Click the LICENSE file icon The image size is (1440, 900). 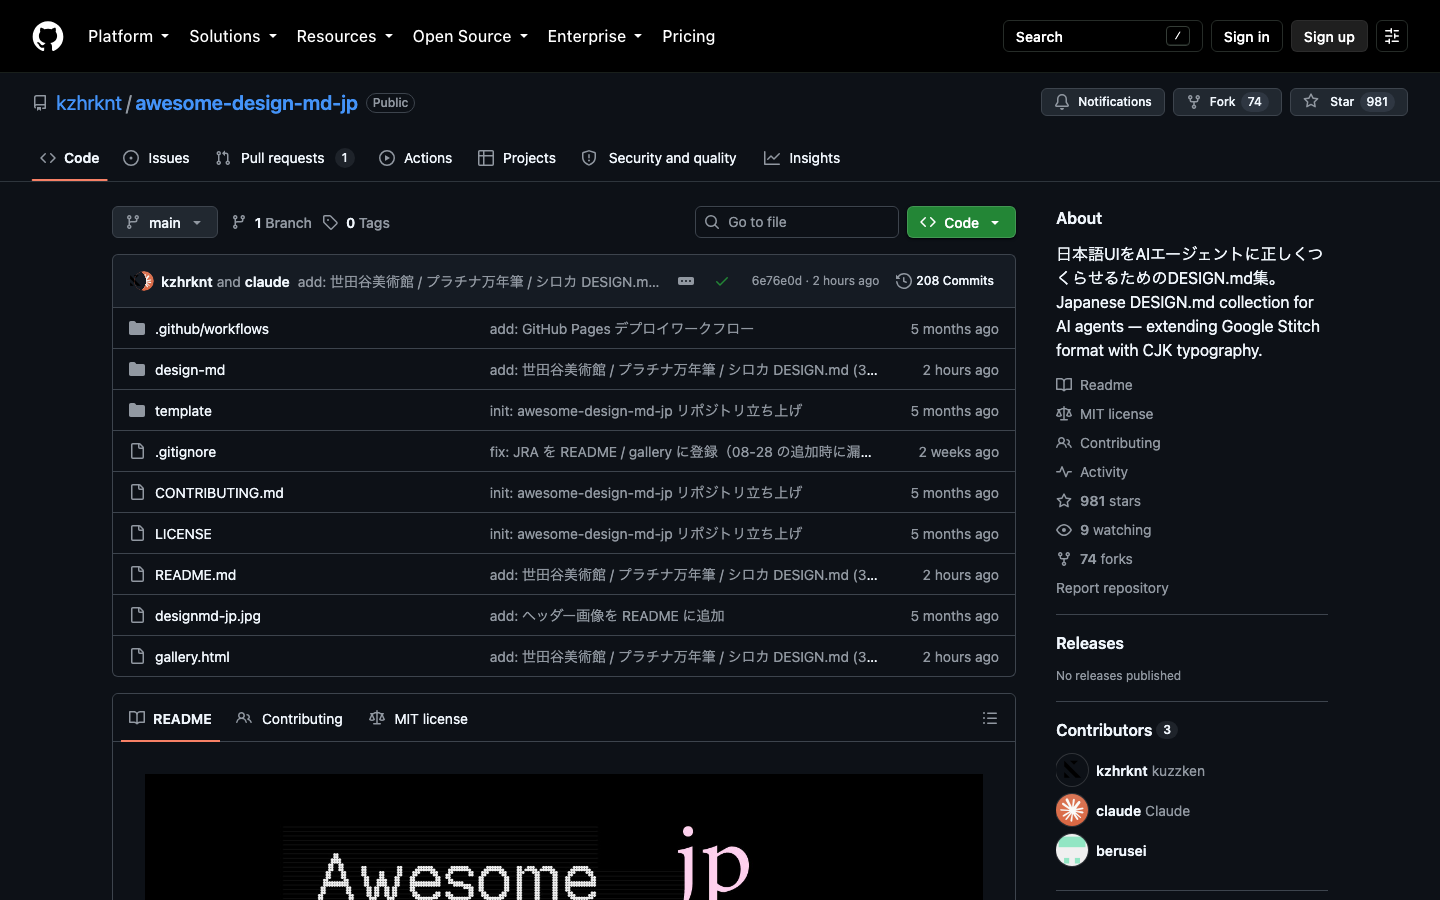pyautogui.click(x=137, y=533)
